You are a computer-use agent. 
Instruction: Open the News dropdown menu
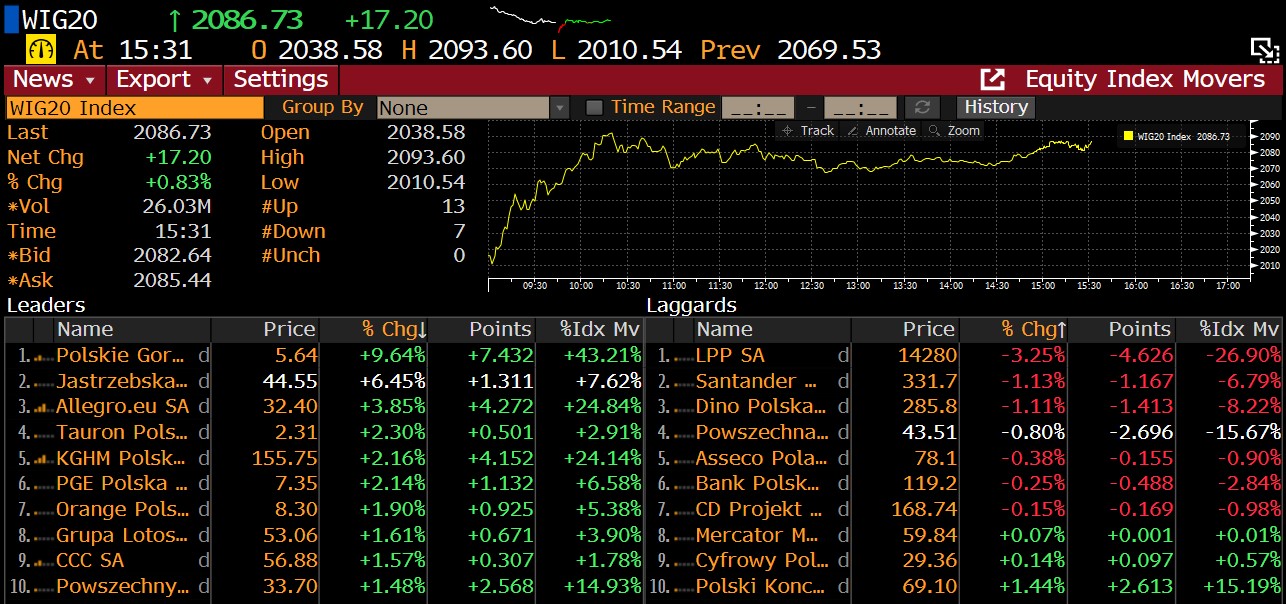(x=53, y=79)
